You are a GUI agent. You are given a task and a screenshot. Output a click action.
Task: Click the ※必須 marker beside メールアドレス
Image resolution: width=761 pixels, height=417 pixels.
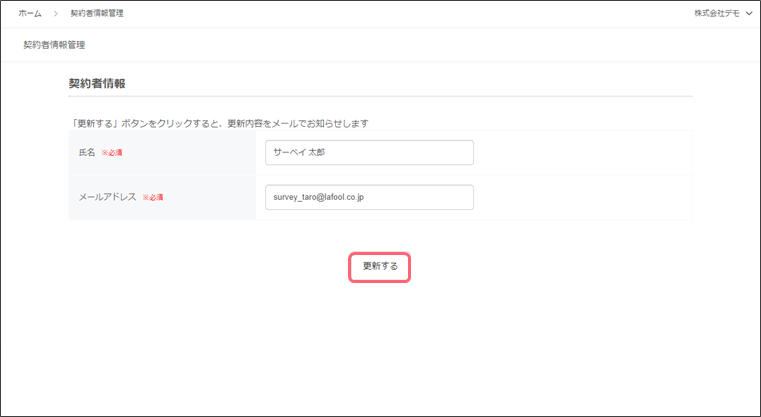click(153, 198)
